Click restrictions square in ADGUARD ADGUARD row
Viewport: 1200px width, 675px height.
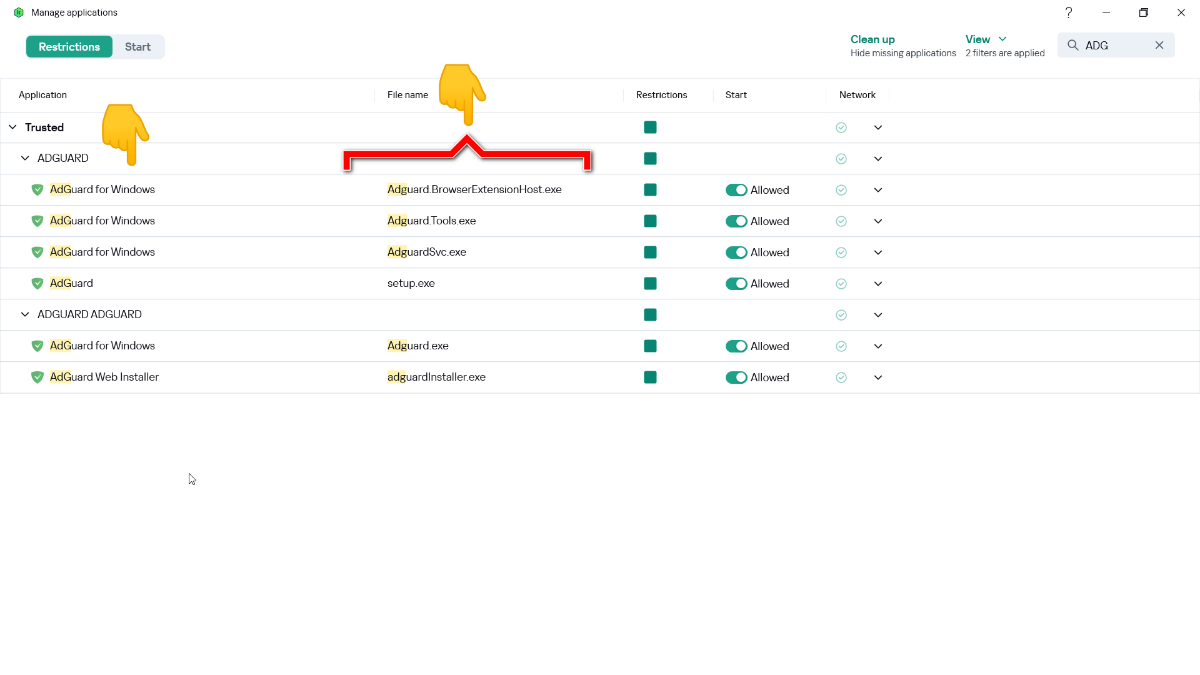(650, 315)
